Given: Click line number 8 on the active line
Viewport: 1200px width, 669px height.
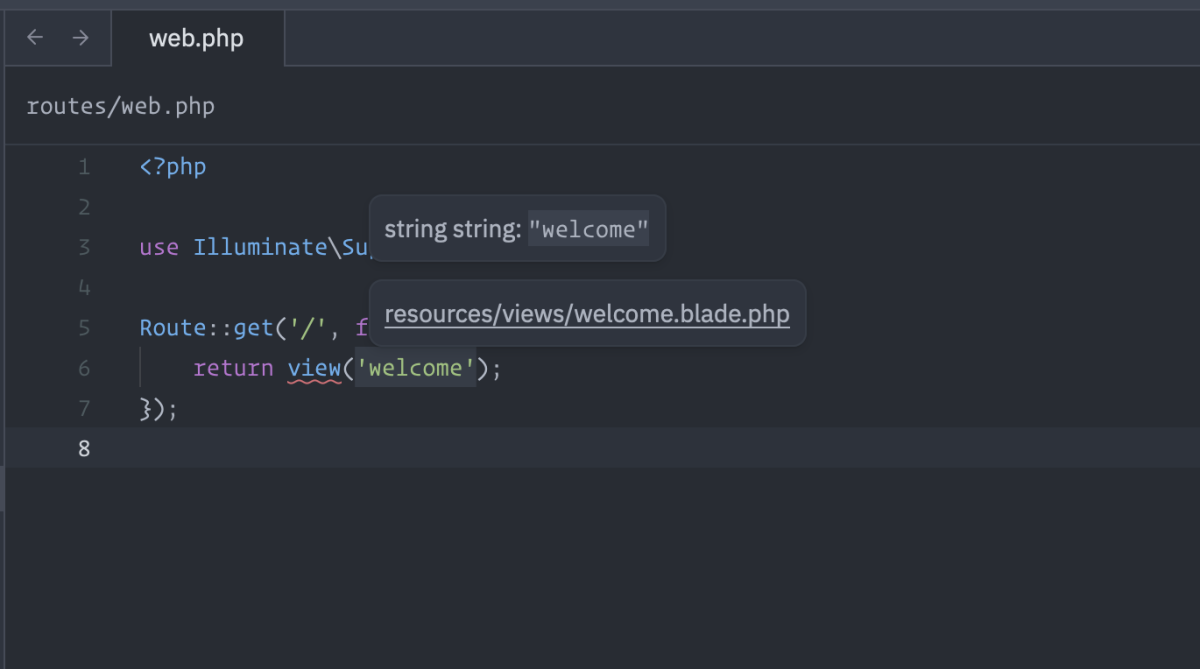Looking at the screenshot, I should (84, 449).
